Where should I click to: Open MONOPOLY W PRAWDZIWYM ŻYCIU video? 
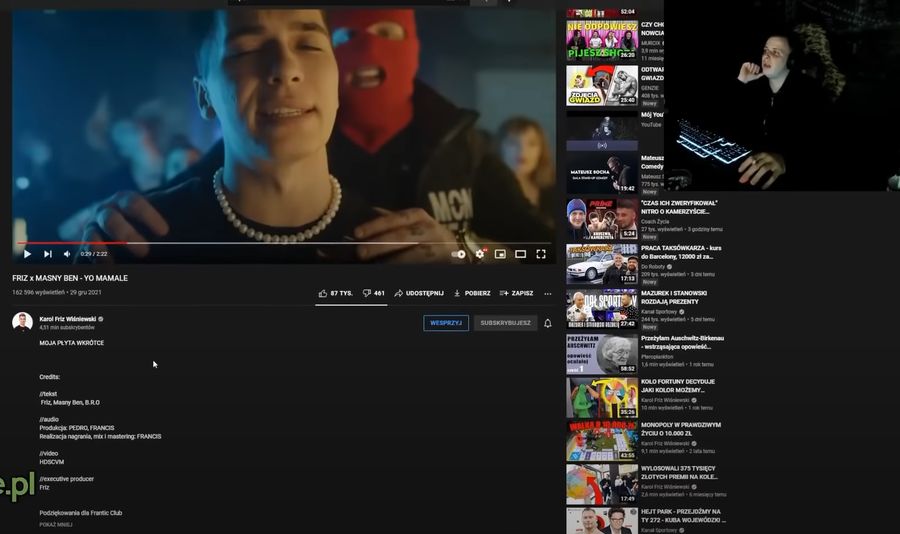[681, 429]
